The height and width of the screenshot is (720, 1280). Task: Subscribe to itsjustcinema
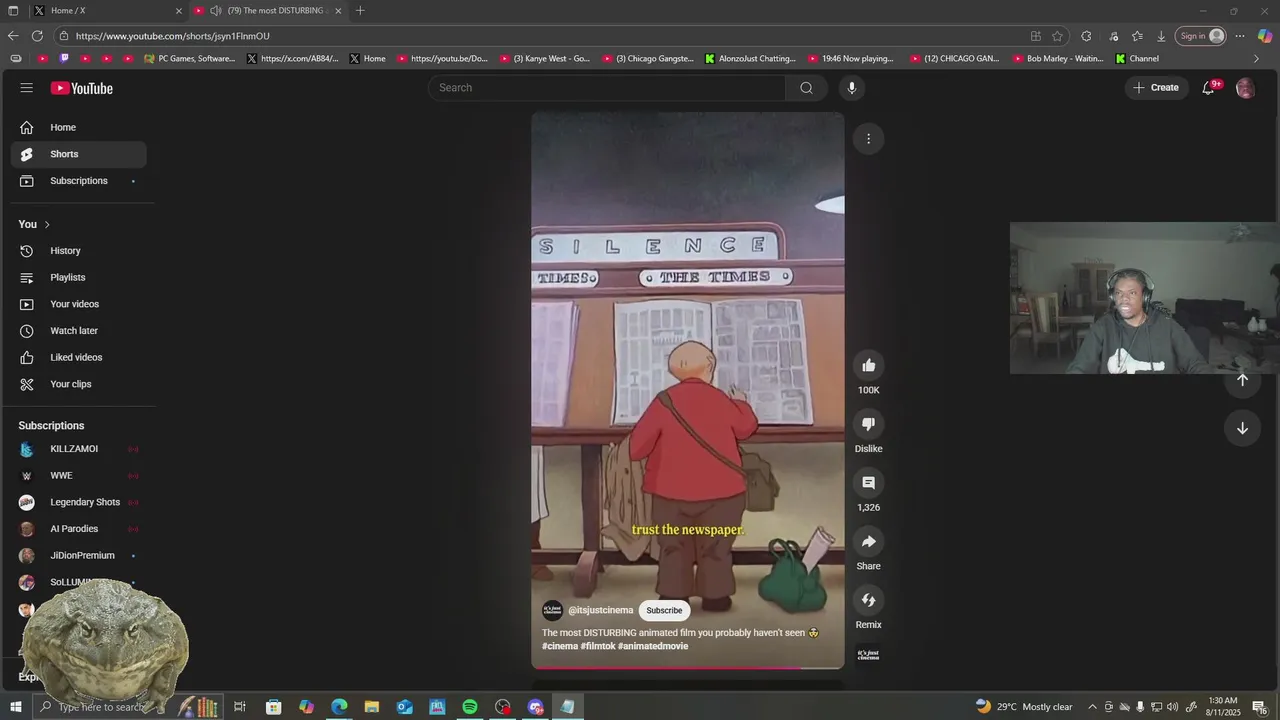(x=664, y=610)
